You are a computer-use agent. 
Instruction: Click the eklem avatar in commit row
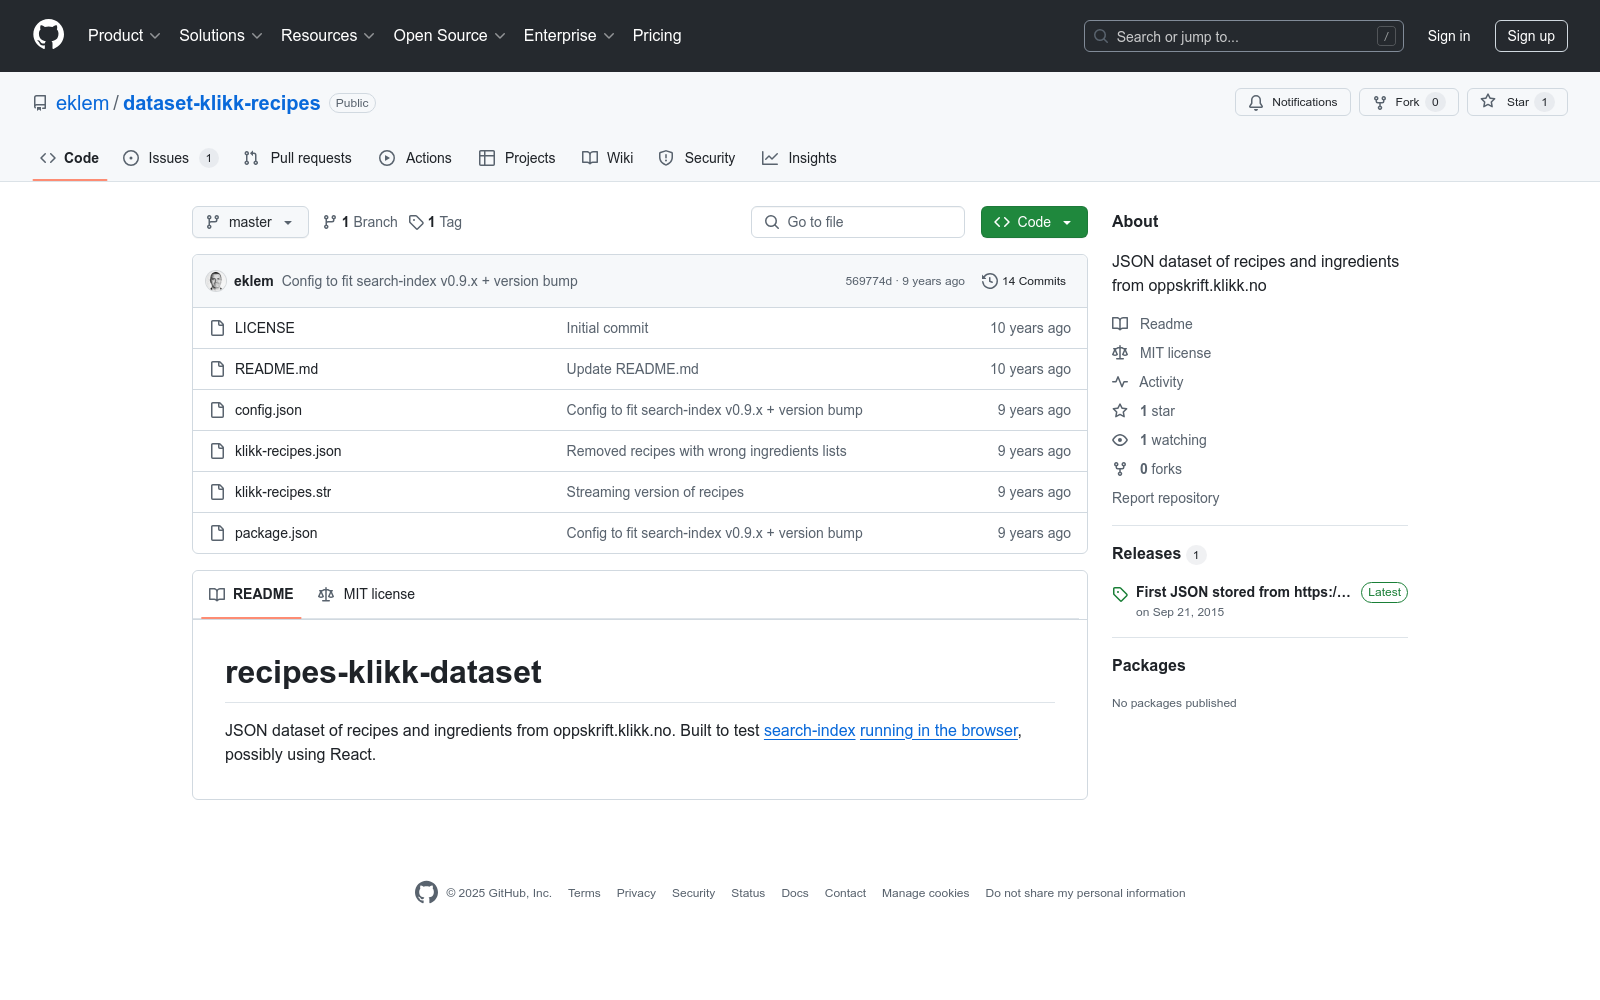click(x=216, y=281)
